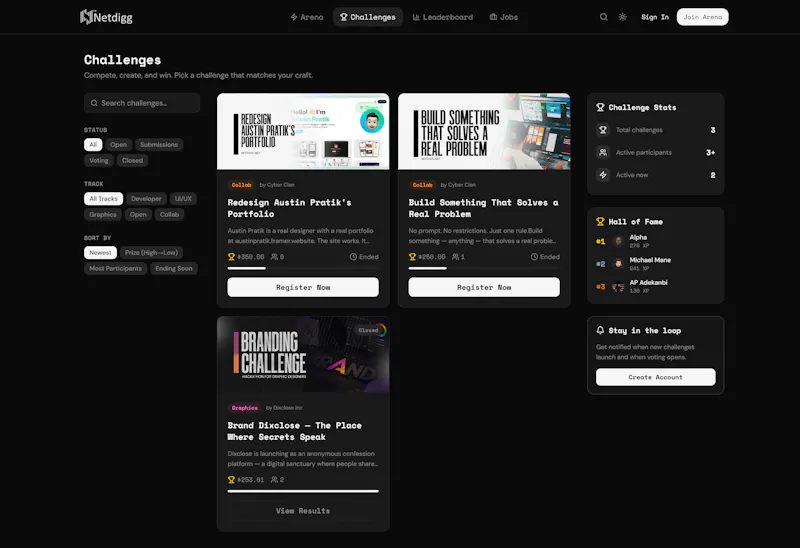Screen dimensions: 800x548
Task: Open Build Something That Solves a Real Problem title
Action: (483, 208)
